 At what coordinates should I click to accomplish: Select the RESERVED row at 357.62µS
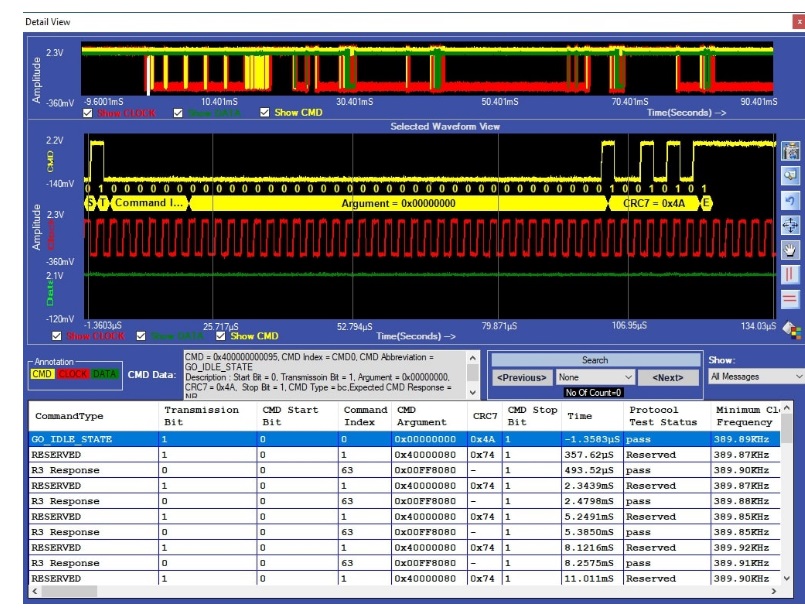[405, 454]
